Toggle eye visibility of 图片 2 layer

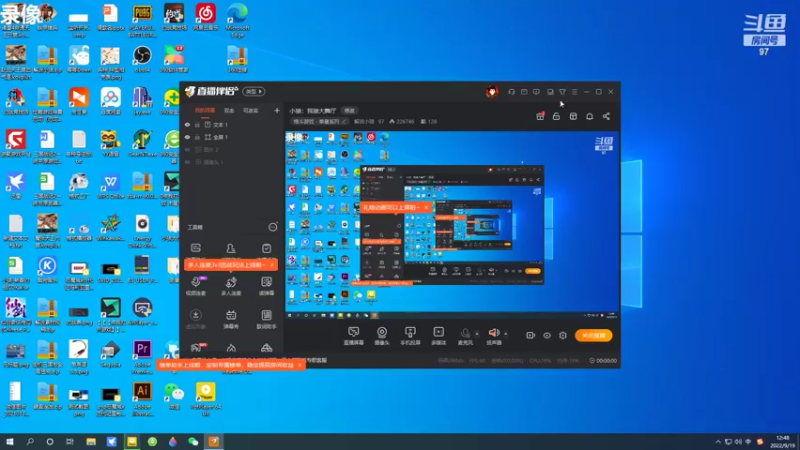187,149
